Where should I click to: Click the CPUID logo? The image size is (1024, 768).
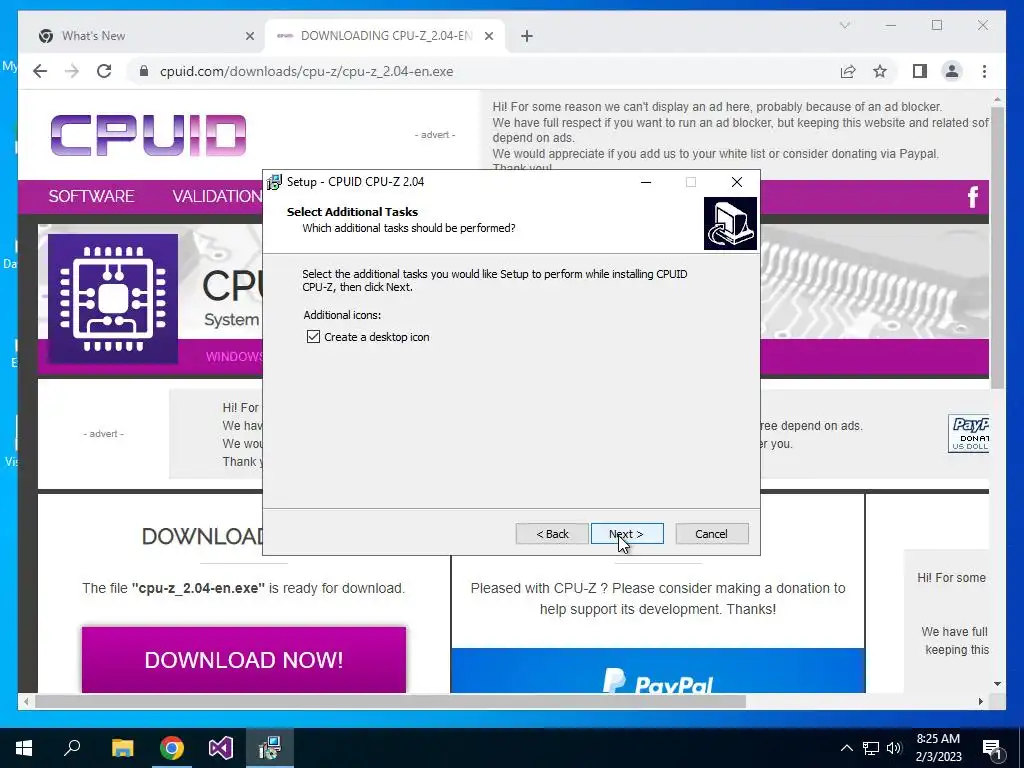[x=148, y=135]
